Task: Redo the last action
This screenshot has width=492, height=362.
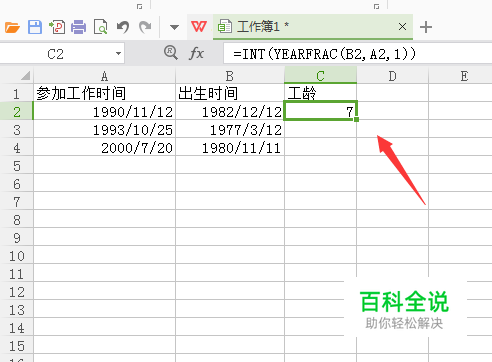Action: pyautogui.click(x=145, y=27)
